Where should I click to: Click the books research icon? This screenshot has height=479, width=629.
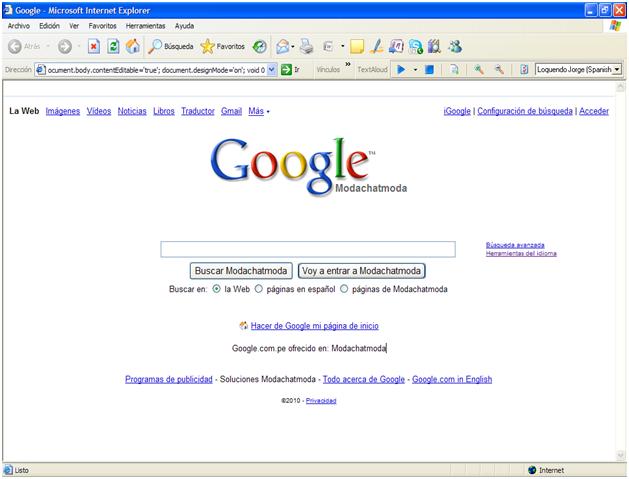434,47
